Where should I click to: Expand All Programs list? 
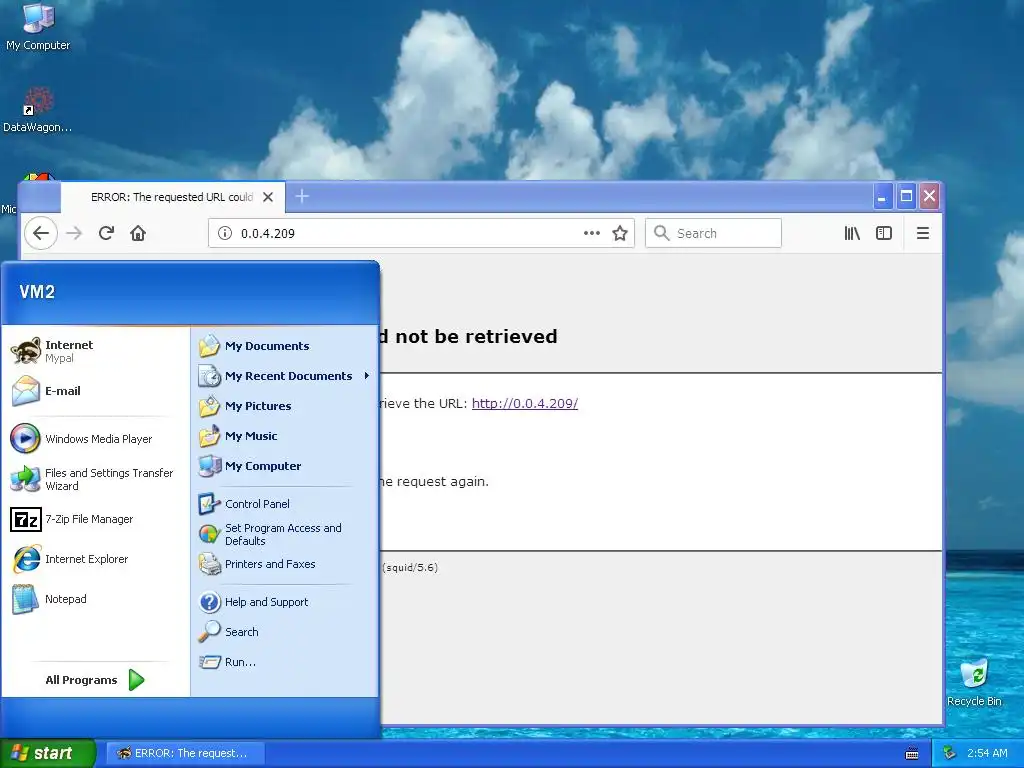[95, 680]
